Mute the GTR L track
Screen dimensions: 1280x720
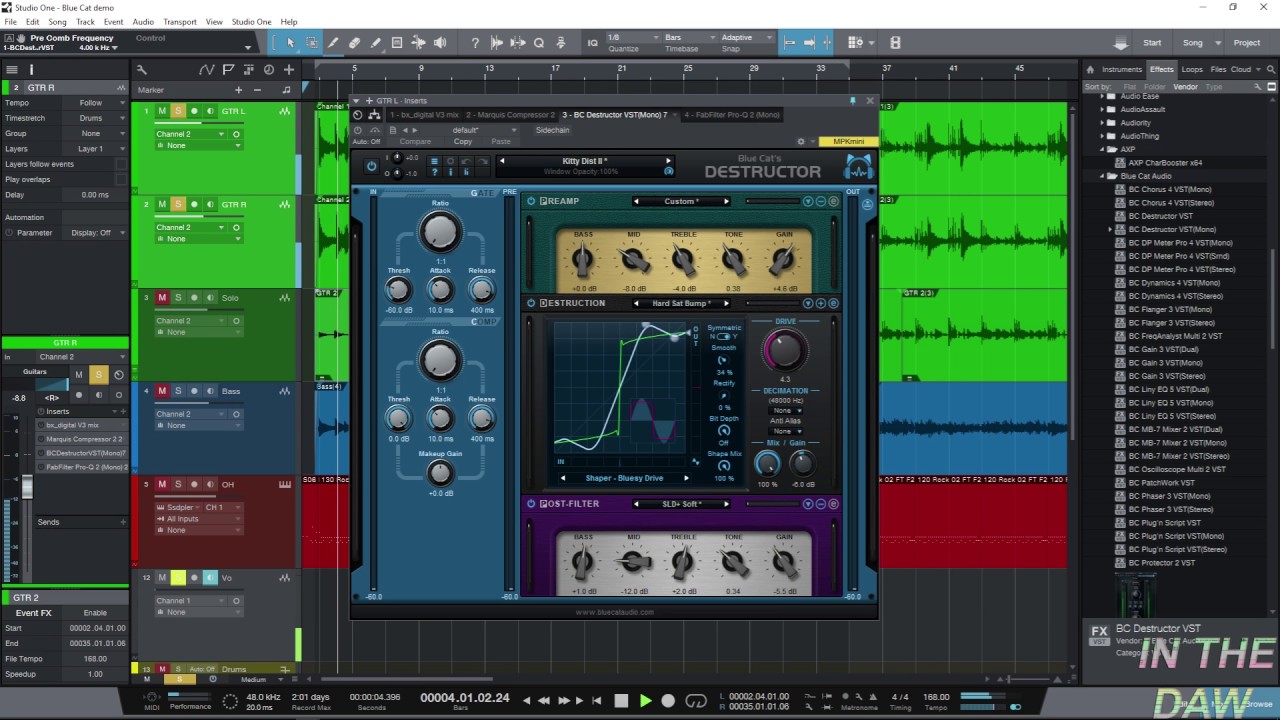162,111
